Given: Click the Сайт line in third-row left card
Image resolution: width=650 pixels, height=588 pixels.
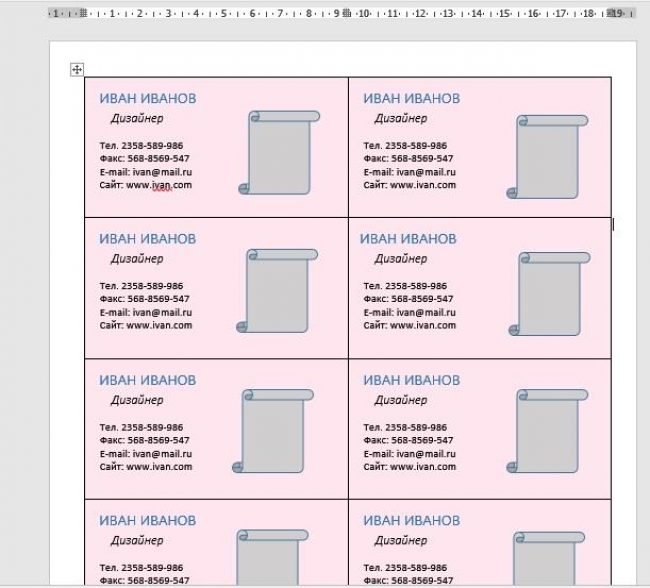Looking at the screenshot, I should tap(145, 467).
